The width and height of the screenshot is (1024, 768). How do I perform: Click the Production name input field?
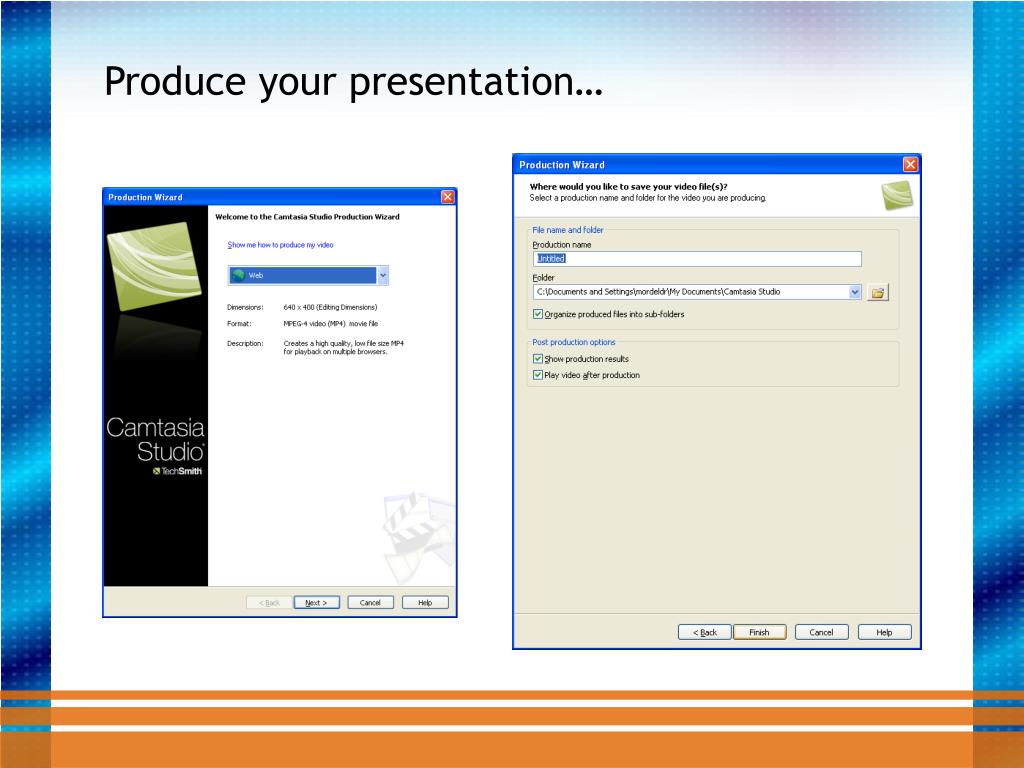coord(697,259)
